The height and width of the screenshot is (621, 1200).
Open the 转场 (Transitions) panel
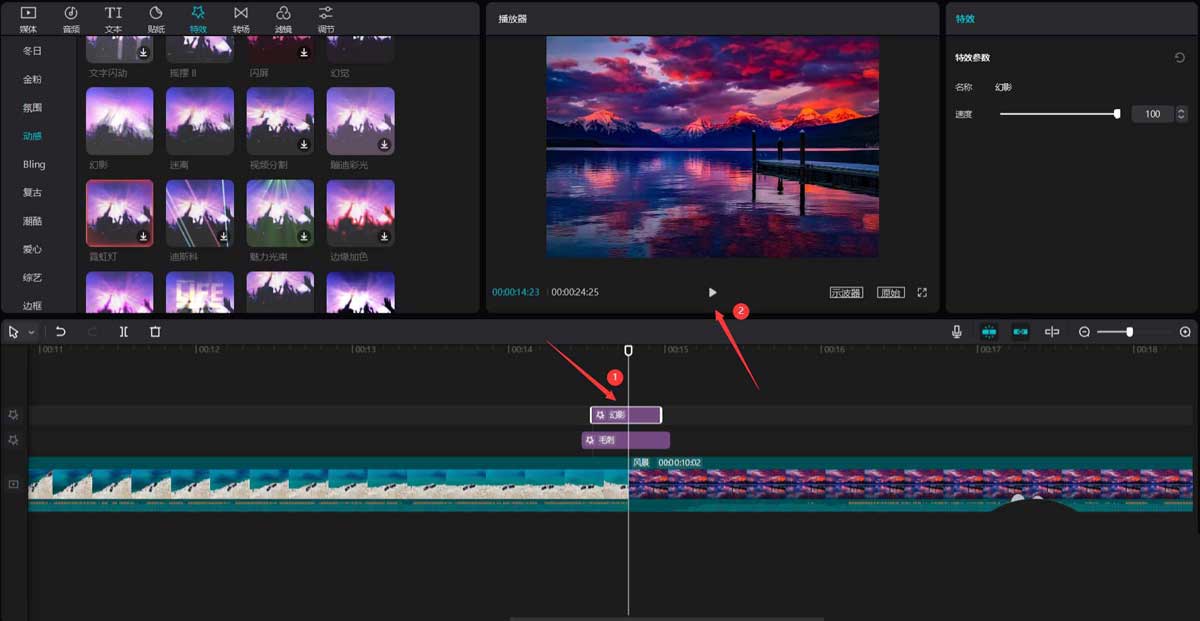click(241, 18)
